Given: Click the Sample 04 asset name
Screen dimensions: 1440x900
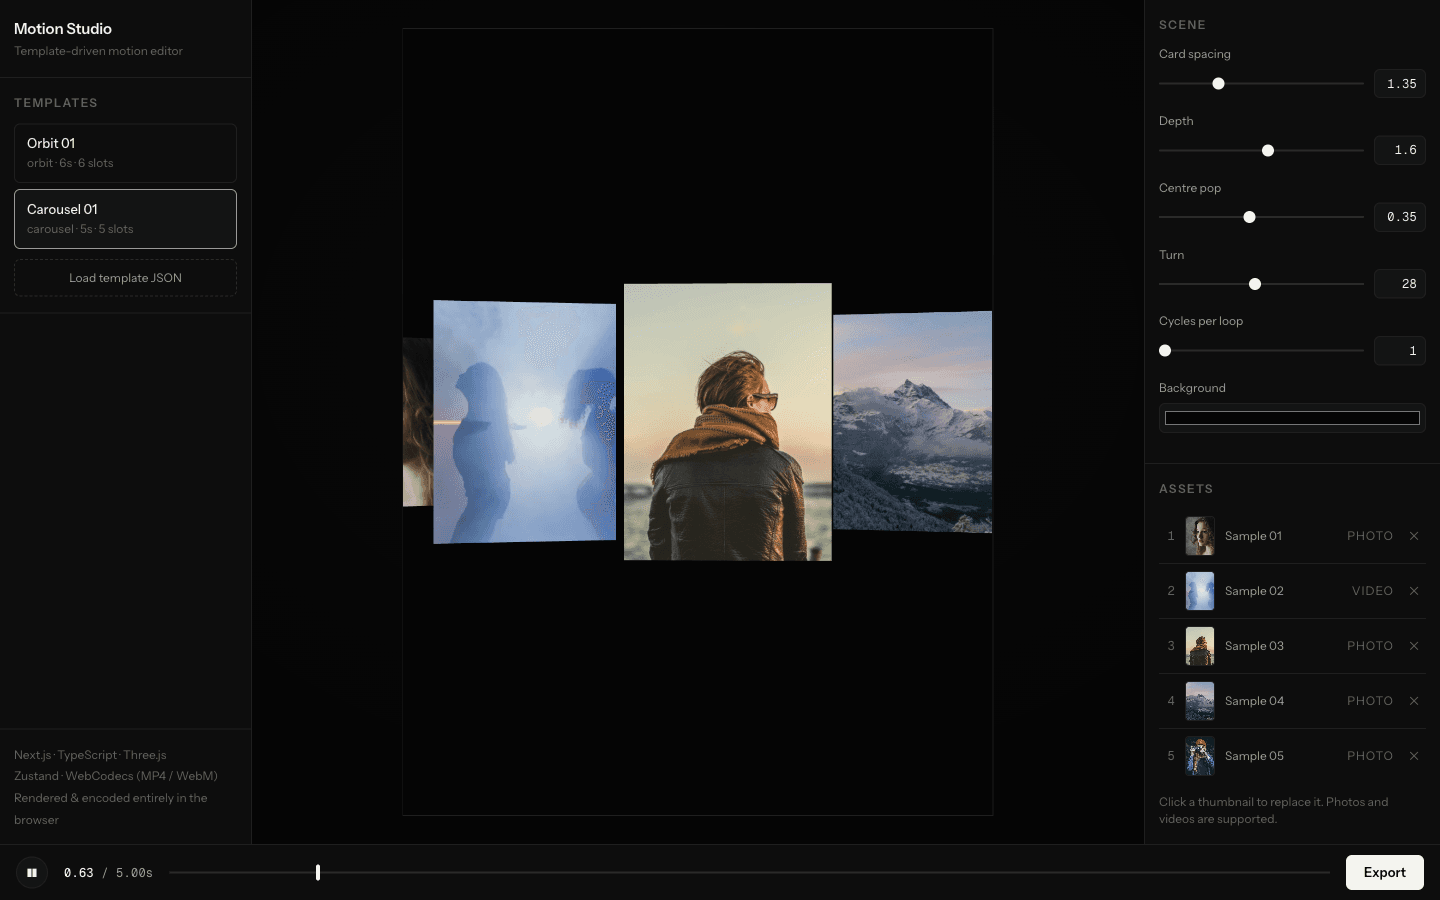Looking at the screenshot, I should pyautogui.click(x=1254, y=701).
